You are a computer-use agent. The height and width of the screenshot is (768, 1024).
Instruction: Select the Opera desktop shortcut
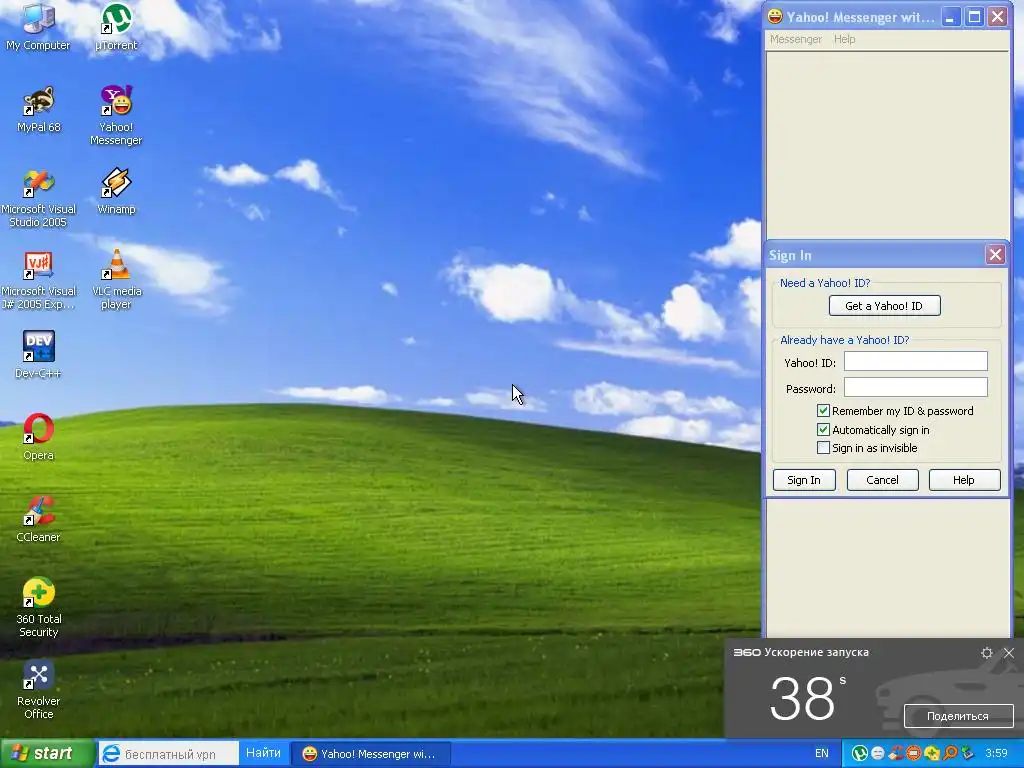coord(39,437)
